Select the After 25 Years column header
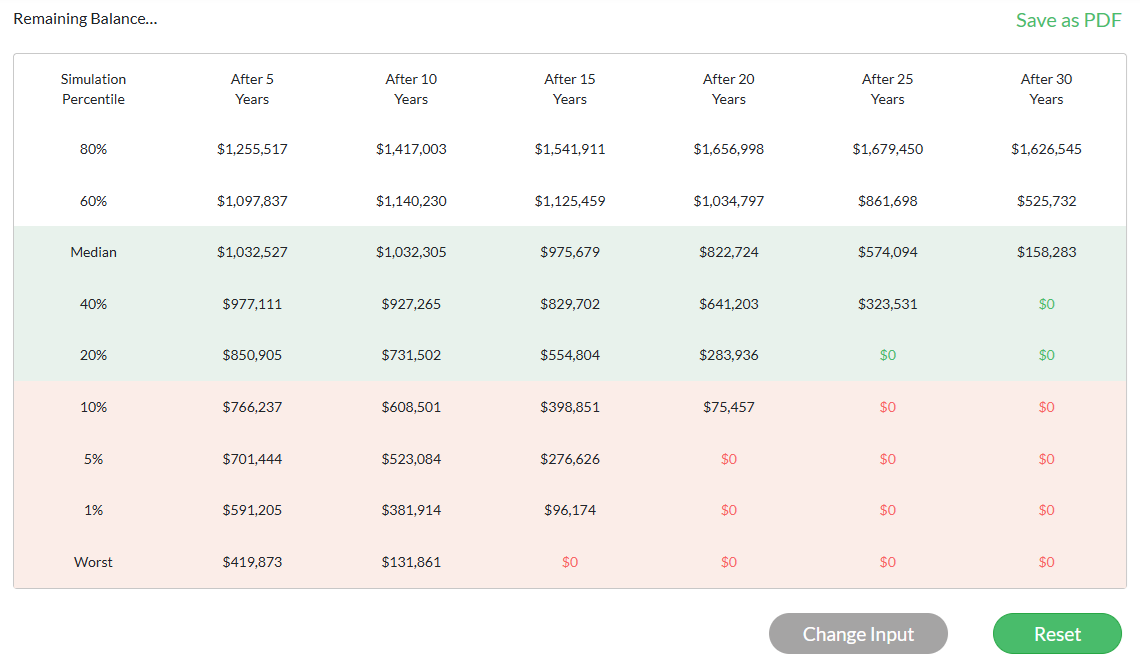Screen dimensions: 1140x654 [888, 89]
